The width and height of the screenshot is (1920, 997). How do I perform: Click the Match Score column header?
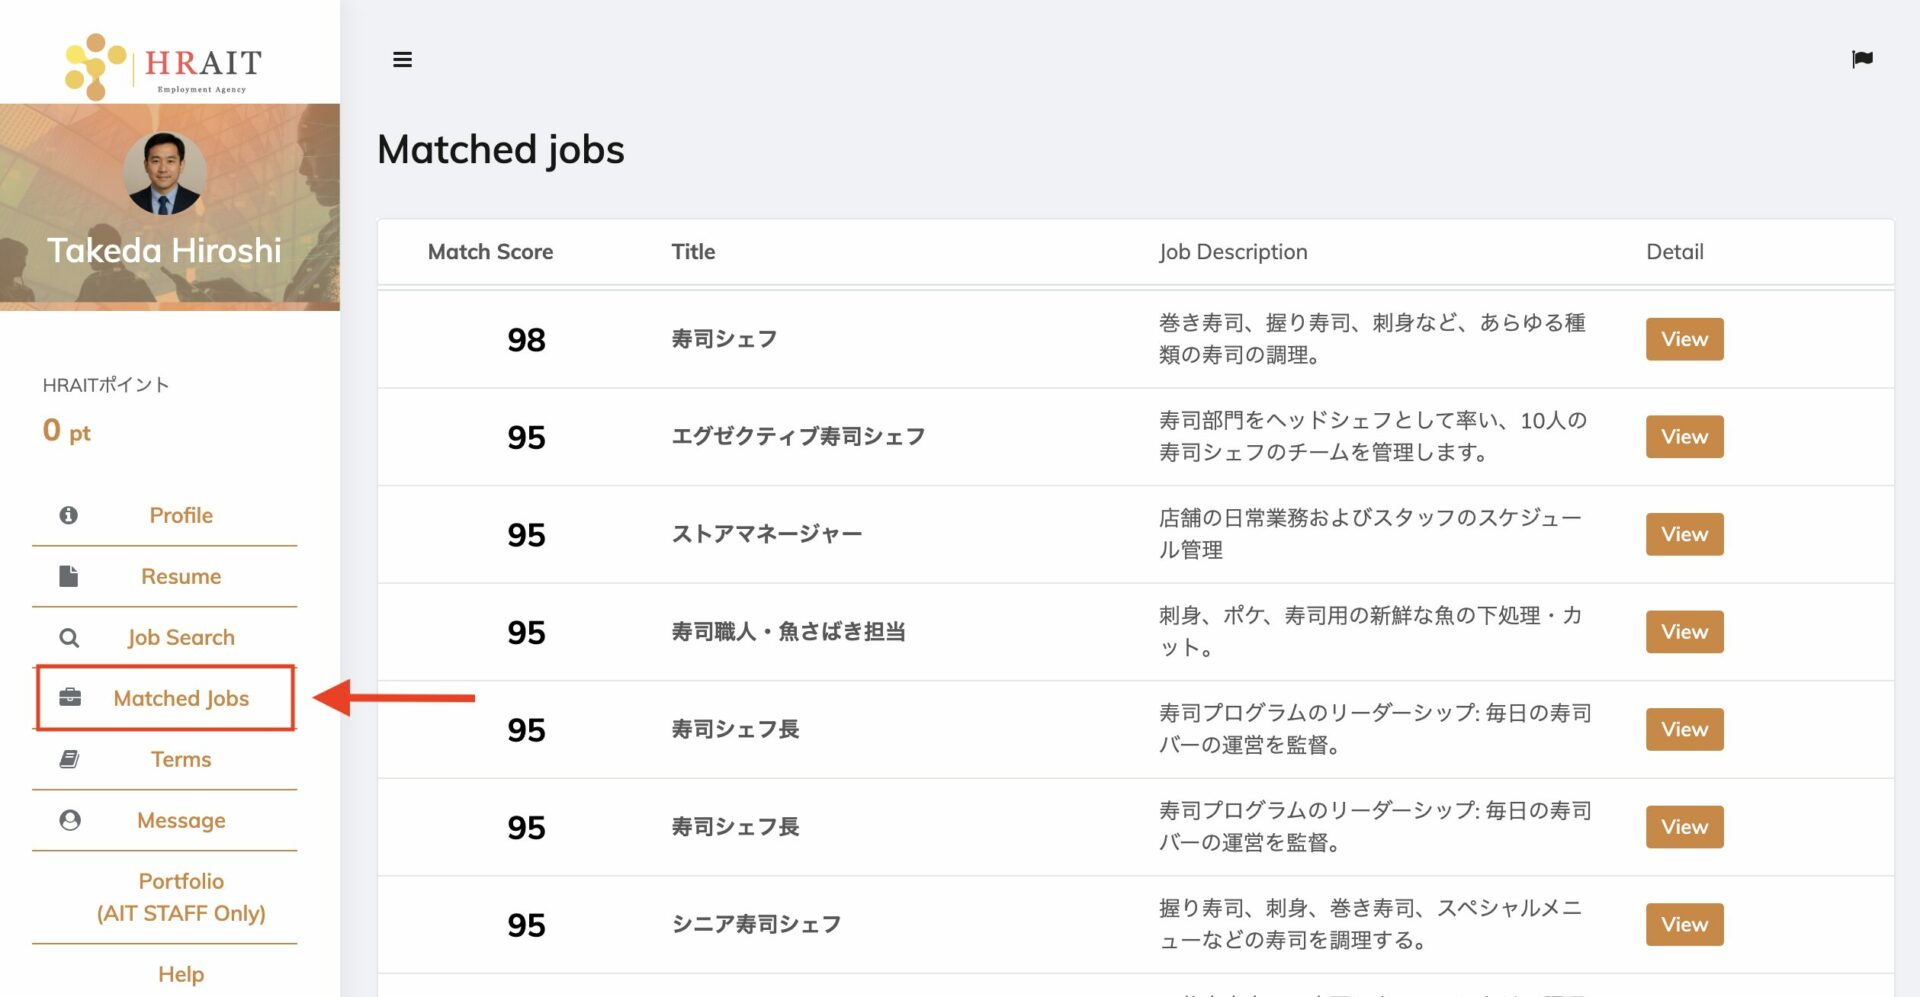(x=490, y=252)
